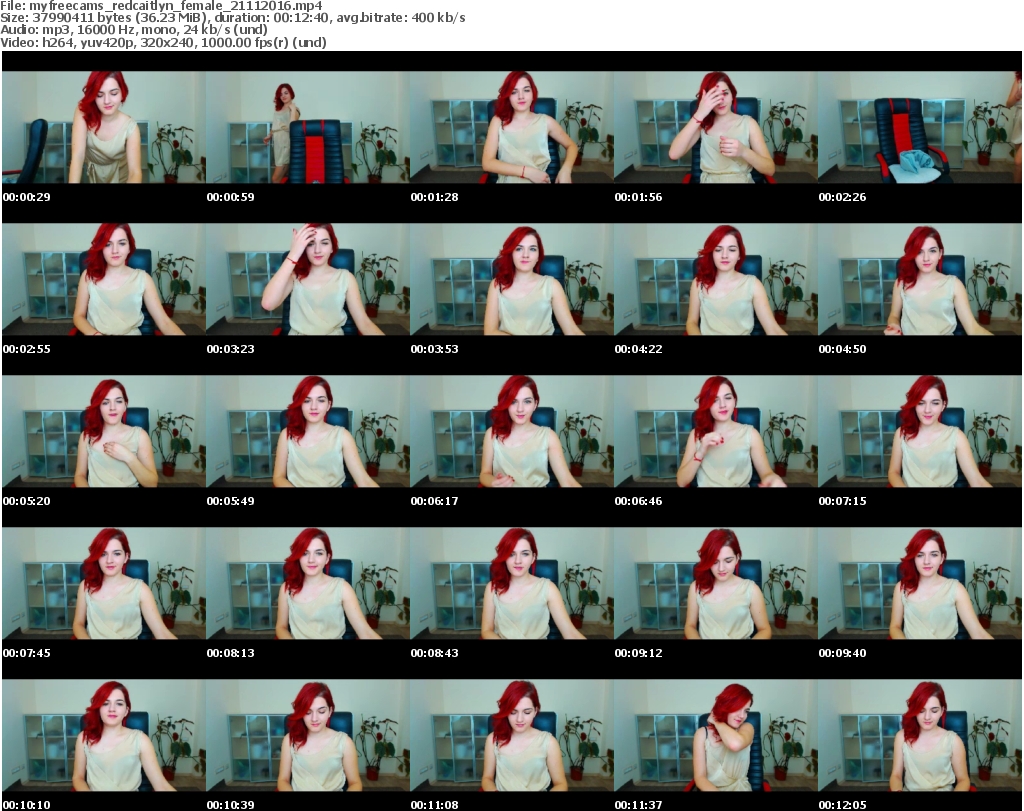Click the 00:00:29 timestamp label
This screenshot has width=1024, height=811.
[27, 197]
